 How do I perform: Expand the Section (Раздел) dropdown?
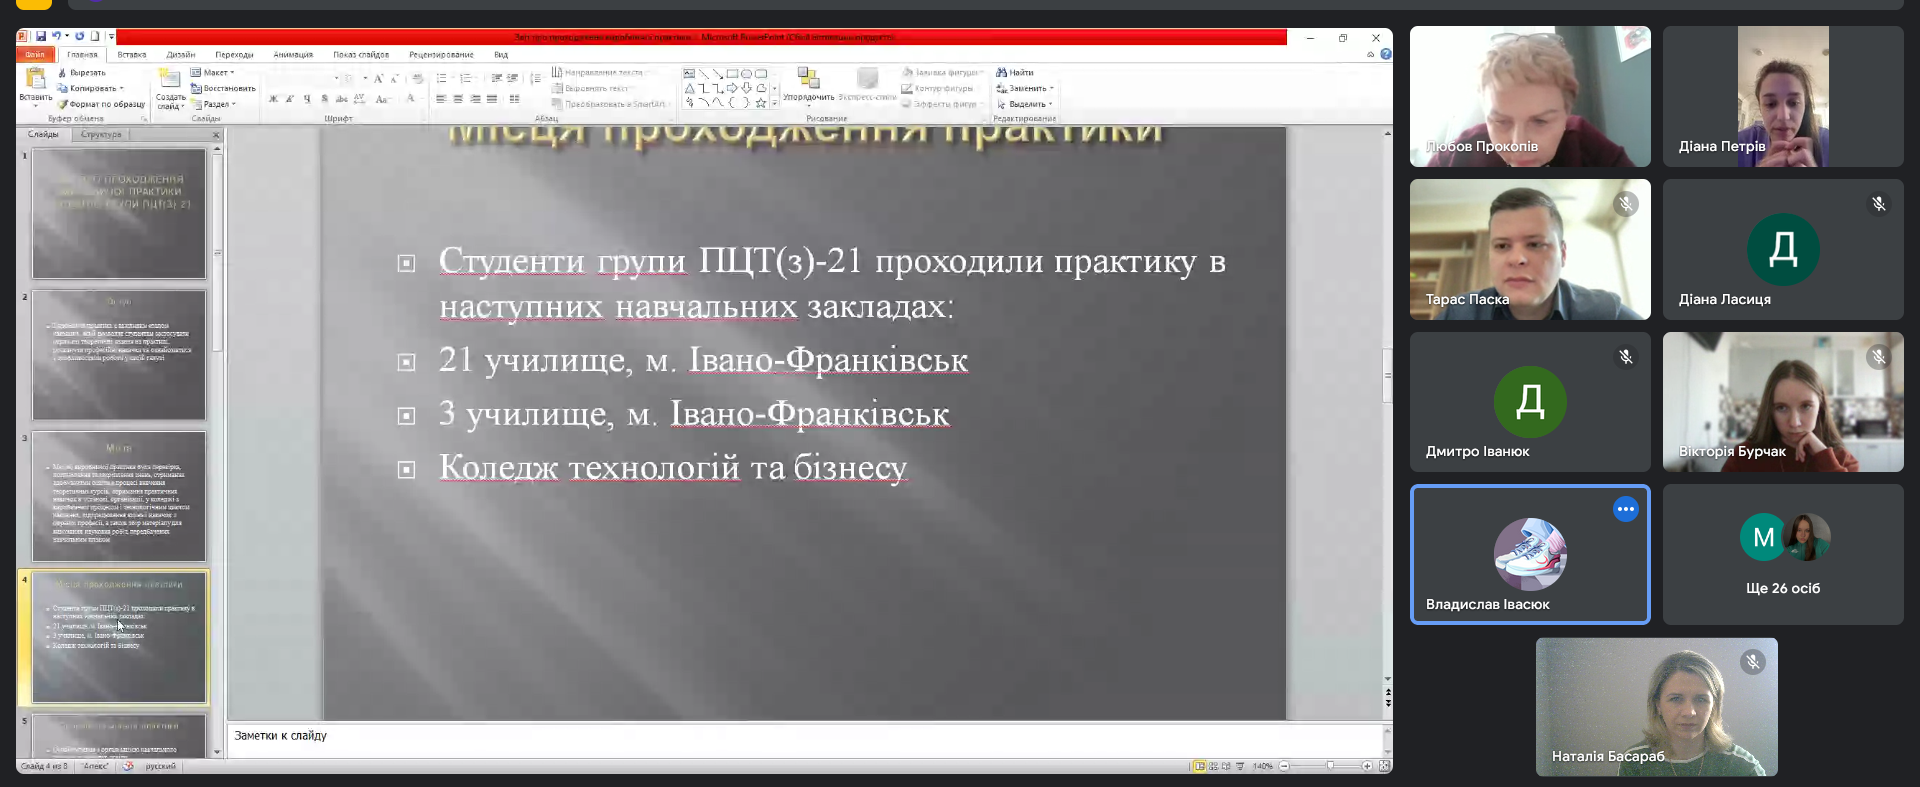tap(234, 104)
